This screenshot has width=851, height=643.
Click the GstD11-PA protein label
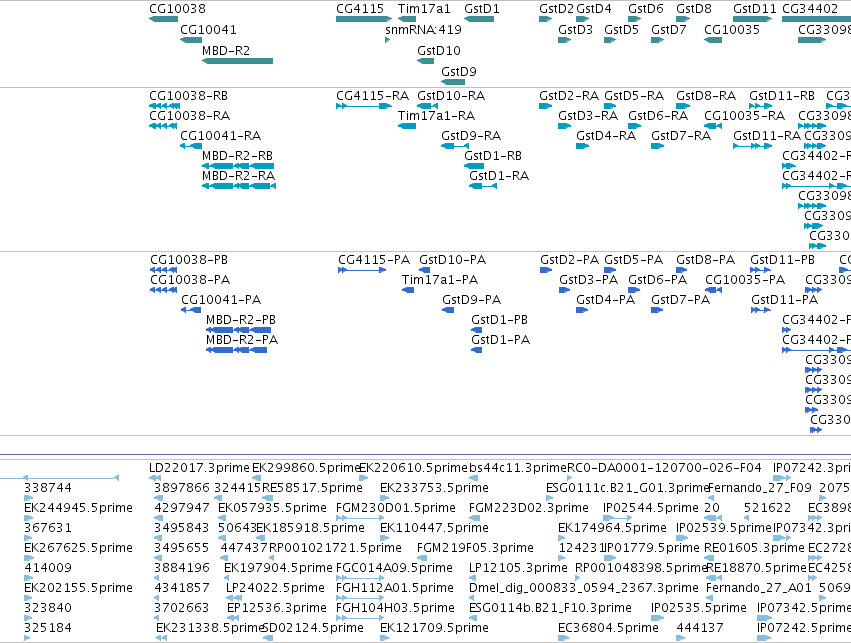coord(784,300)
